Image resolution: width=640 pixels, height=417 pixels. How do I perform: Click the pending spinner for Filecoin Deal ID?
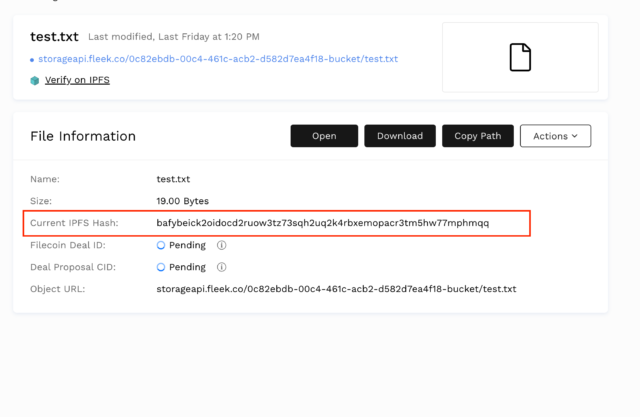pyautogui.click(x=161, y=245)
